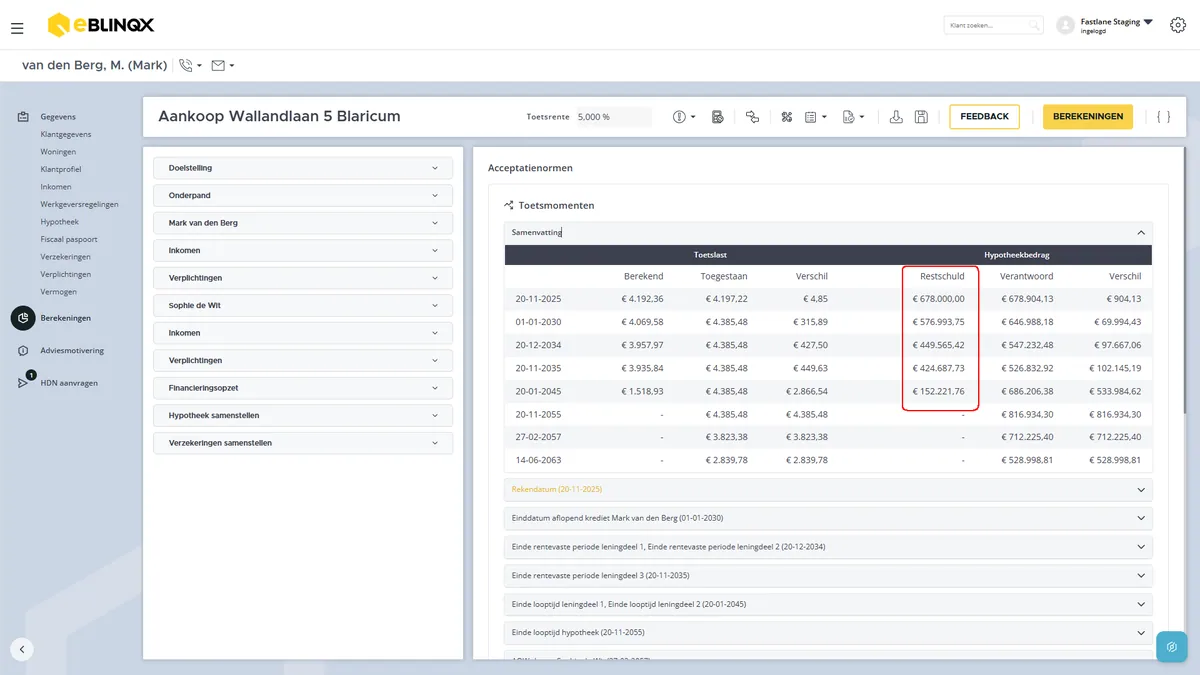
Task: Open the Fastlane Staging account dropdown
Action: pos(1147,21)
